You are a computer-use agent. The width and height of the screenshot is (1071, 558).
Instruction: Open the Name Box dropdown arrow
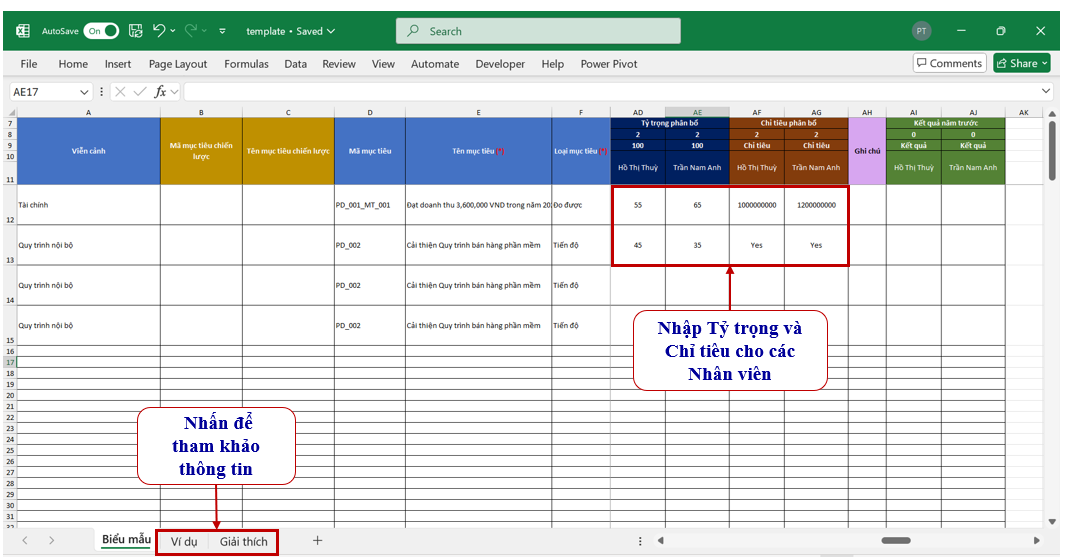click(84, 91)
